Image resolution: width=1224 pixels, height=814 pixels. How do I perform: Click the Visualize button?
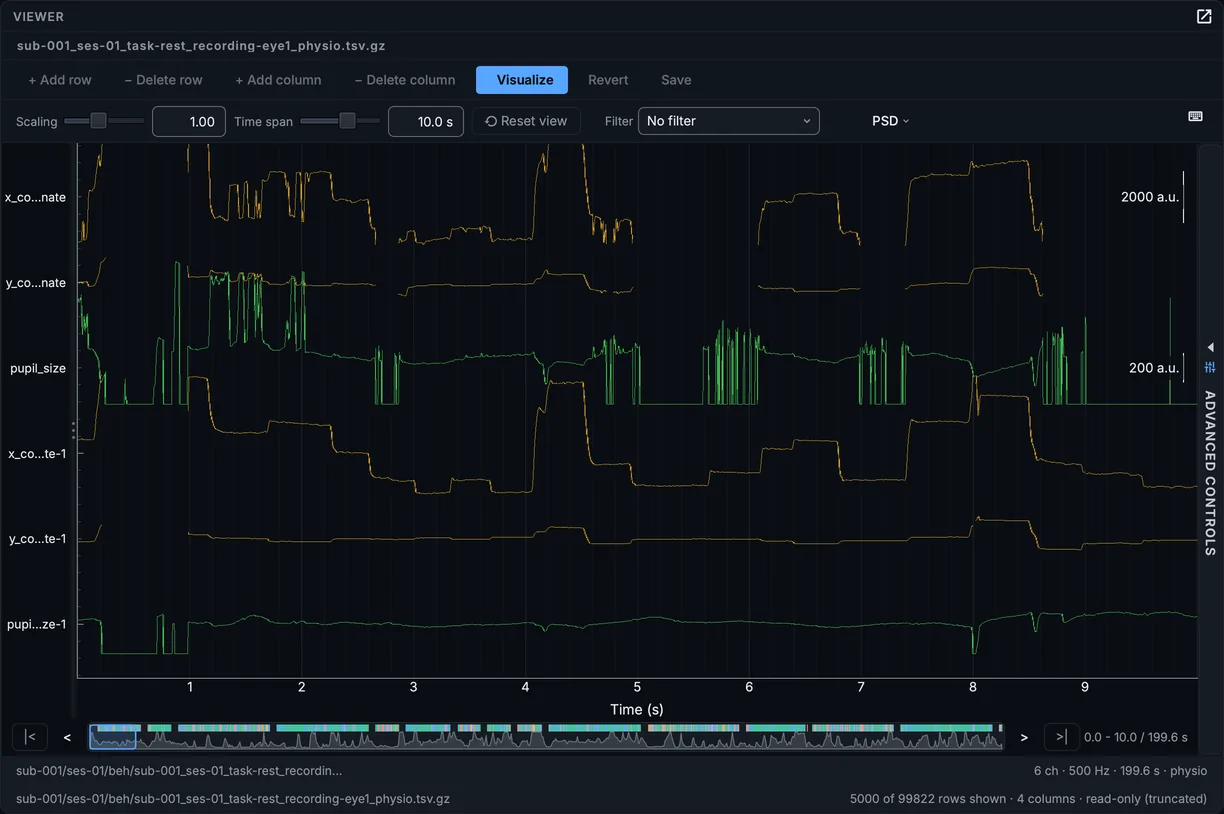coord(522,80)
